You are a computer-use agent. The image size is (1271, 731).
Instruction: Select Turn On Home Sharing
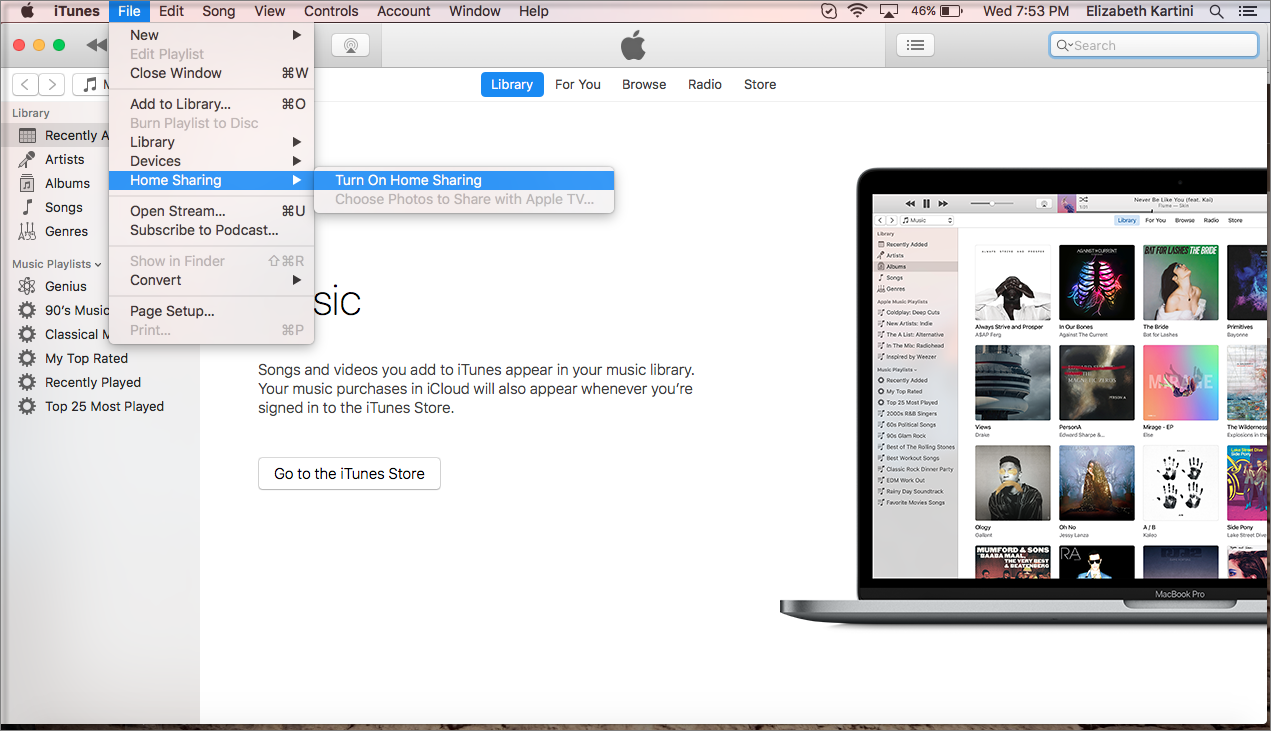click(x=464, y=180)
